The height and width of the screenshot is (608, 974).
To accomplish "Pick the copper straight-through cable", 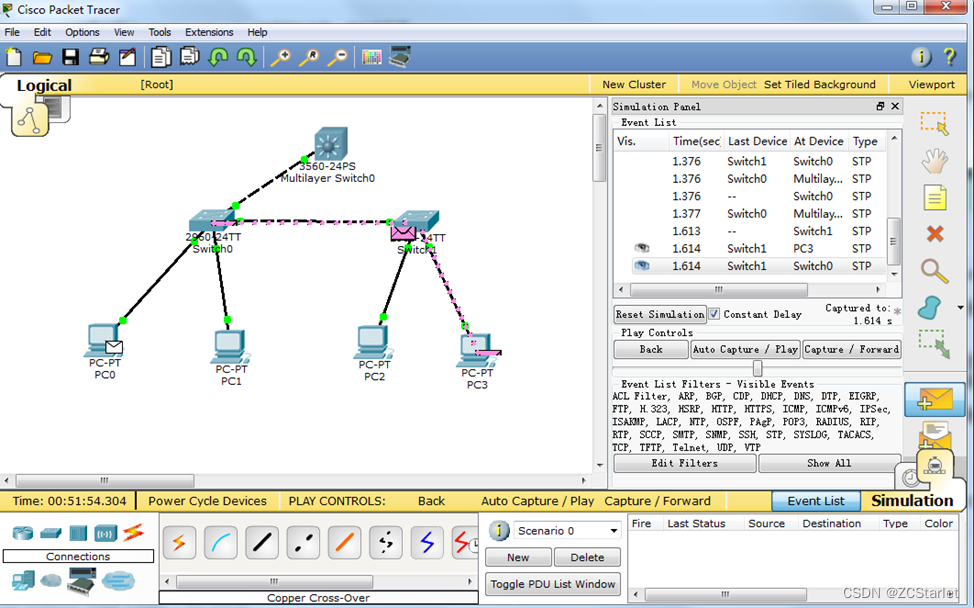I will tap(262, 542).
